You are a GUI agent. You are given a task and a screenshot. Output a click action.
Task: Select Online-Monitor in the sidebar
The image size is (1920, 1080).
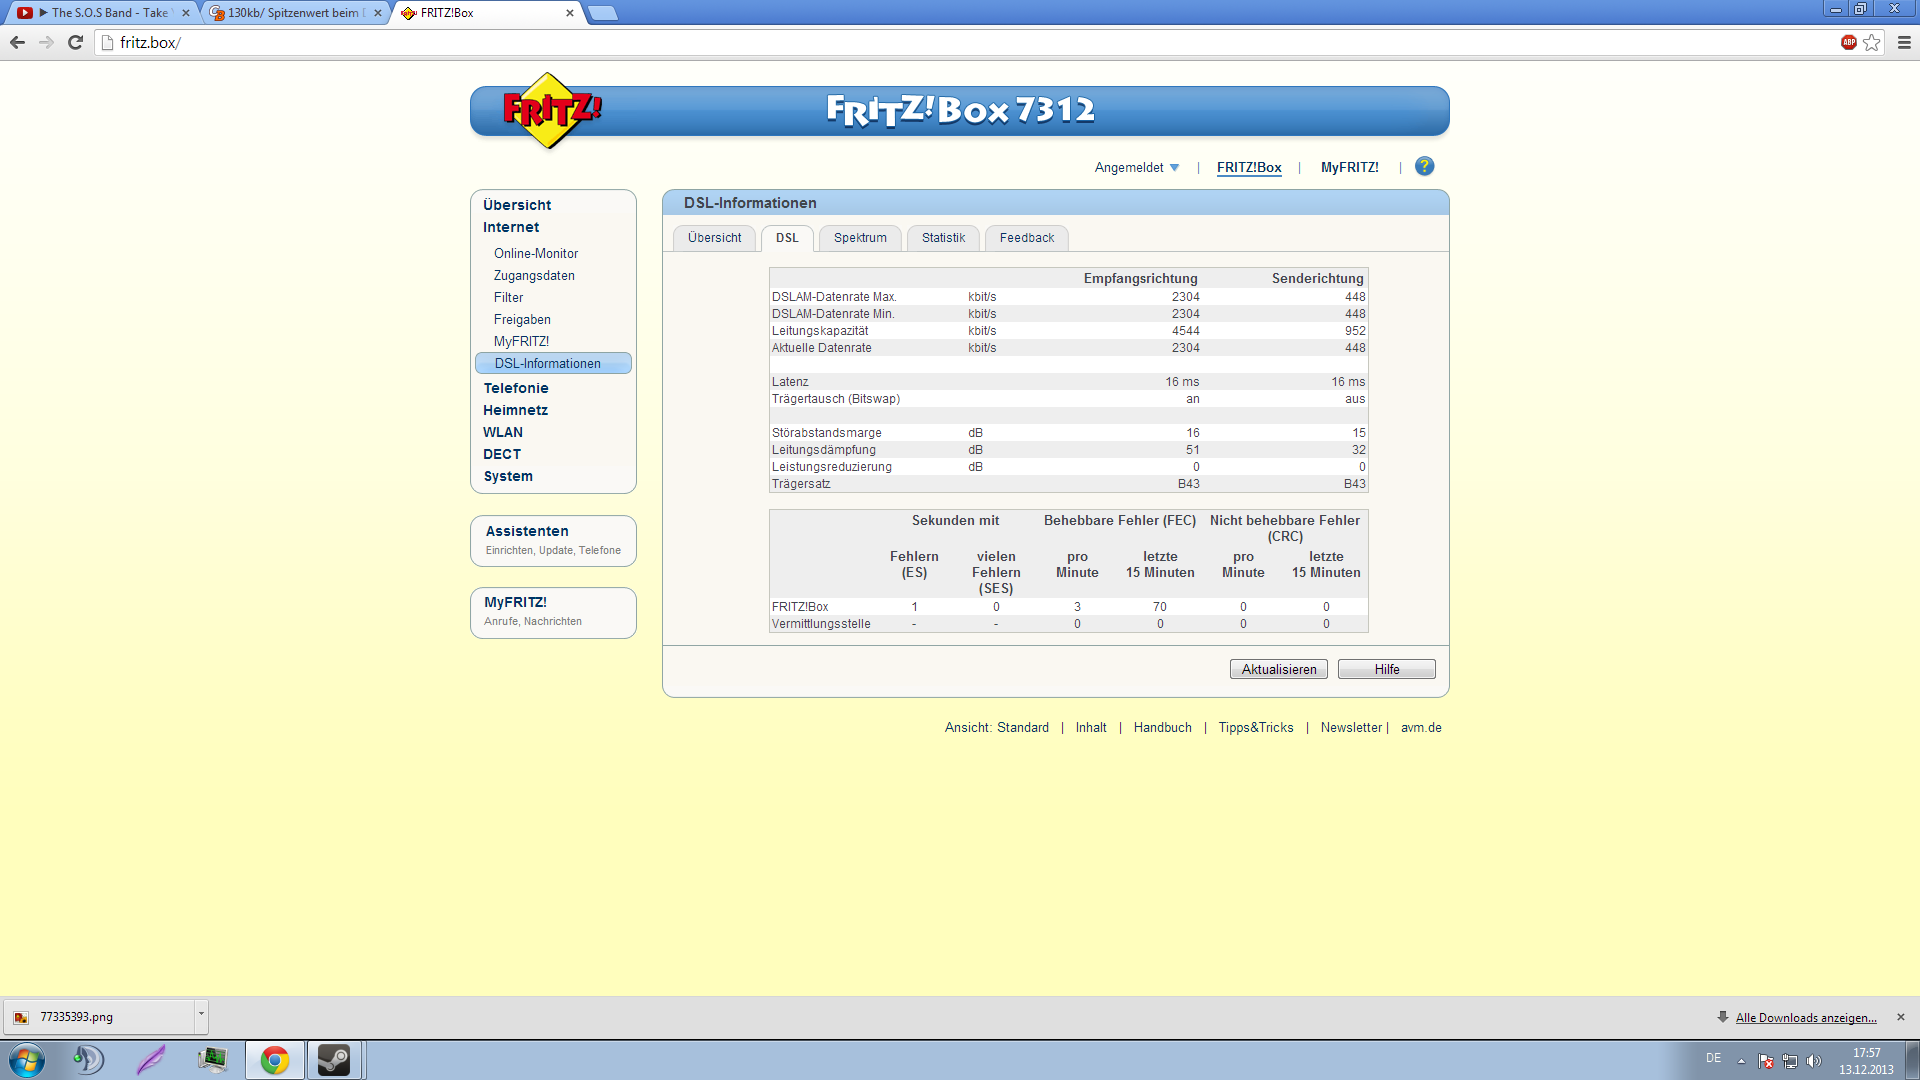click(x=536, y=253)
